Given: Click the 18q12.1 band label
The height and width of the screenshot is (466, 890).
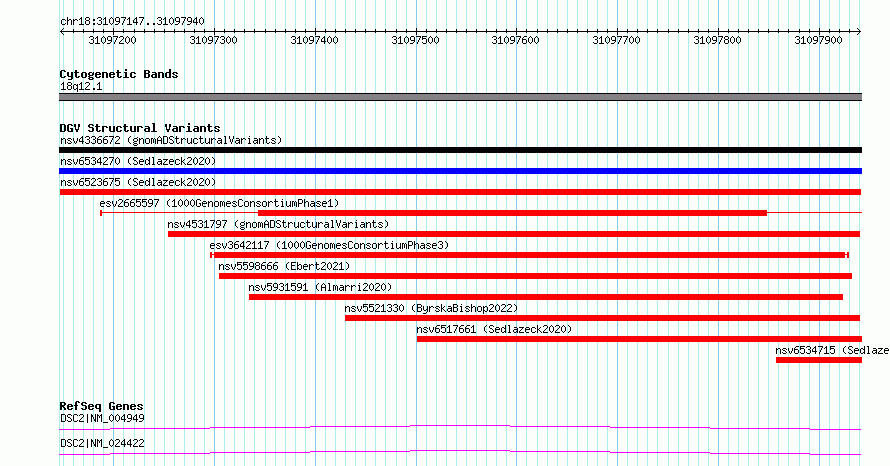Looking at the screenshot, I should (81, 86).
